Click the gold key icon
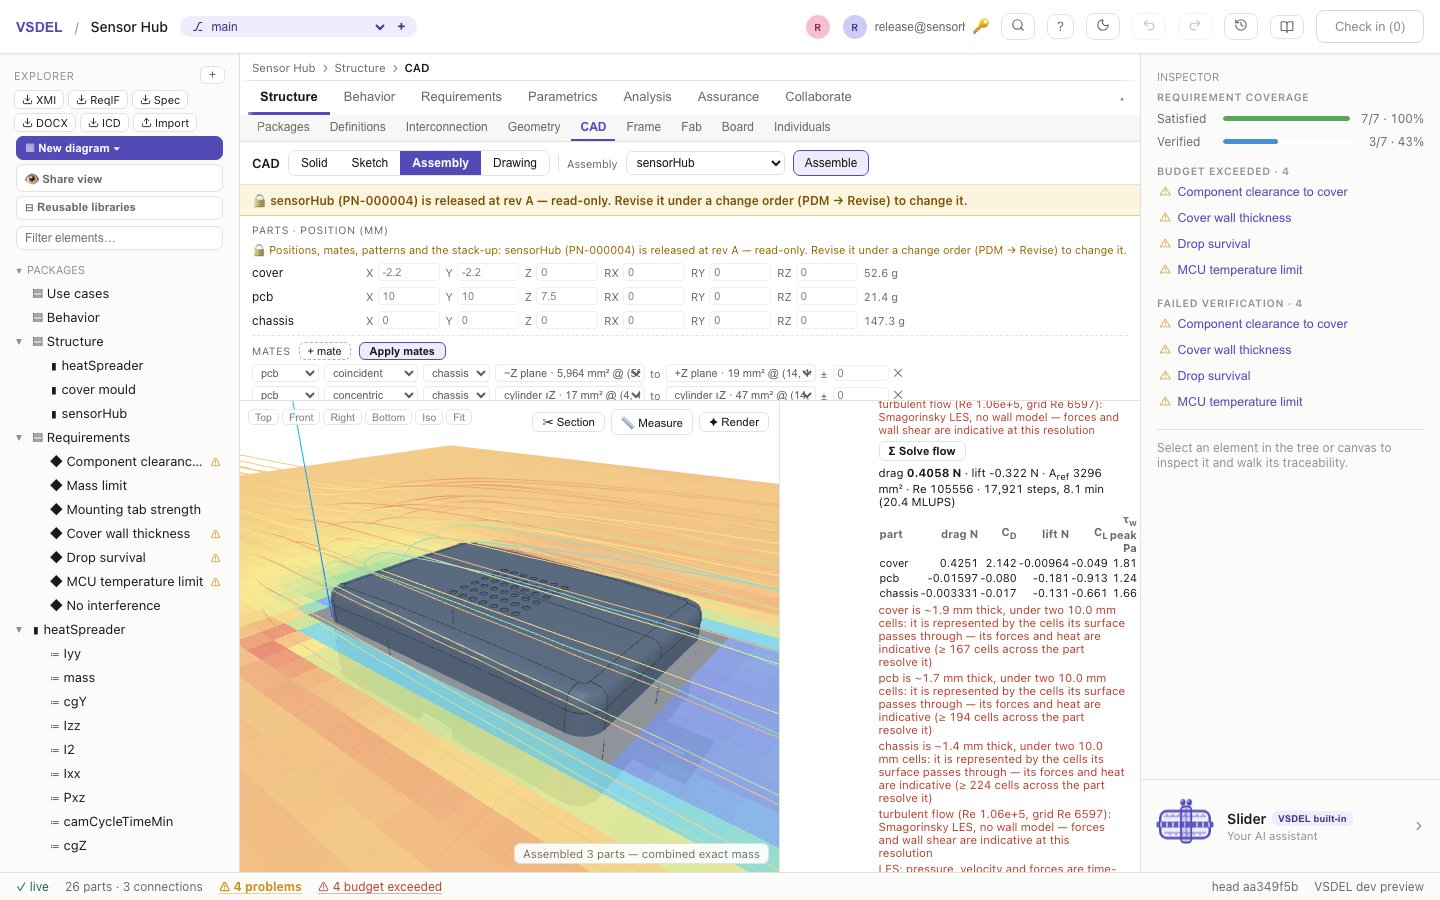Screen dimensions: 1440x900 tap(981, 27)
